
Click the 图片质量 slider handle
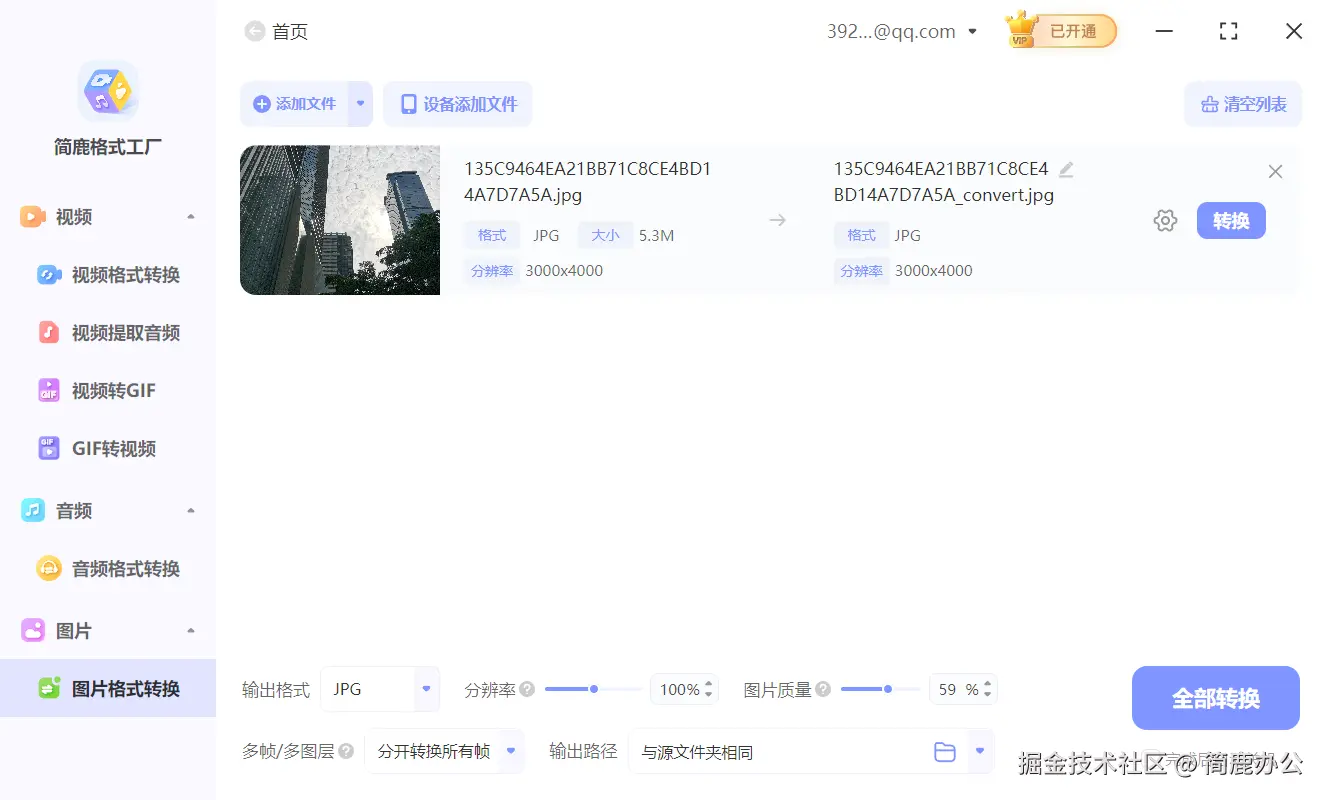click(888, 689)
